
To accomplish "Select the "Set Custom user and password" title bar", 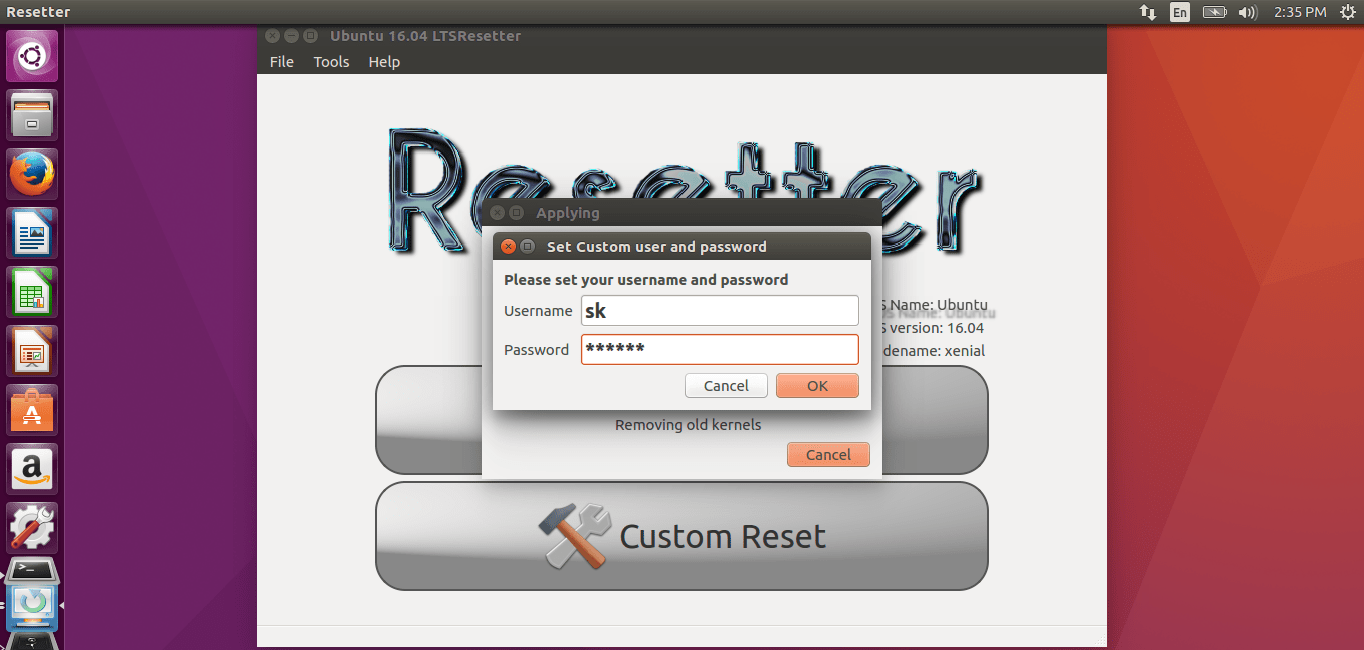I will tap(682, 247).
